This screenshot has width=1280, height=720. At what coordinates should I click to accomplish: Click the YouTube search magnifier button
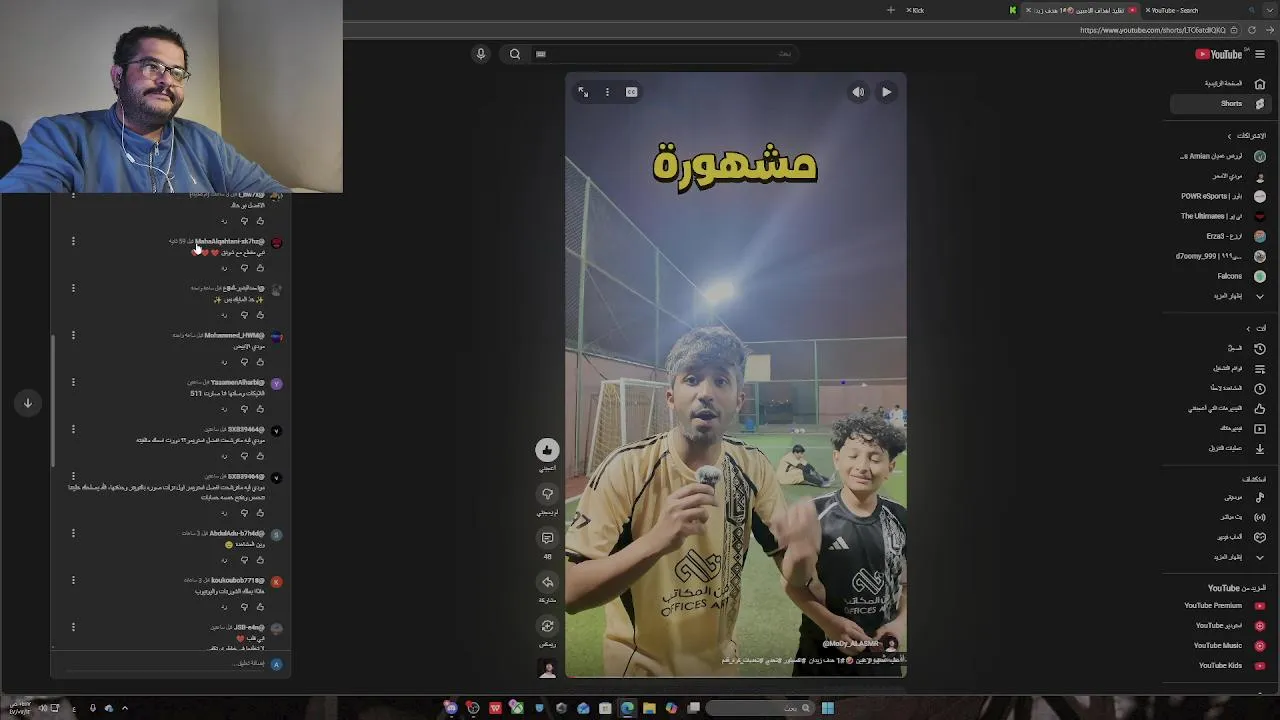515,54
